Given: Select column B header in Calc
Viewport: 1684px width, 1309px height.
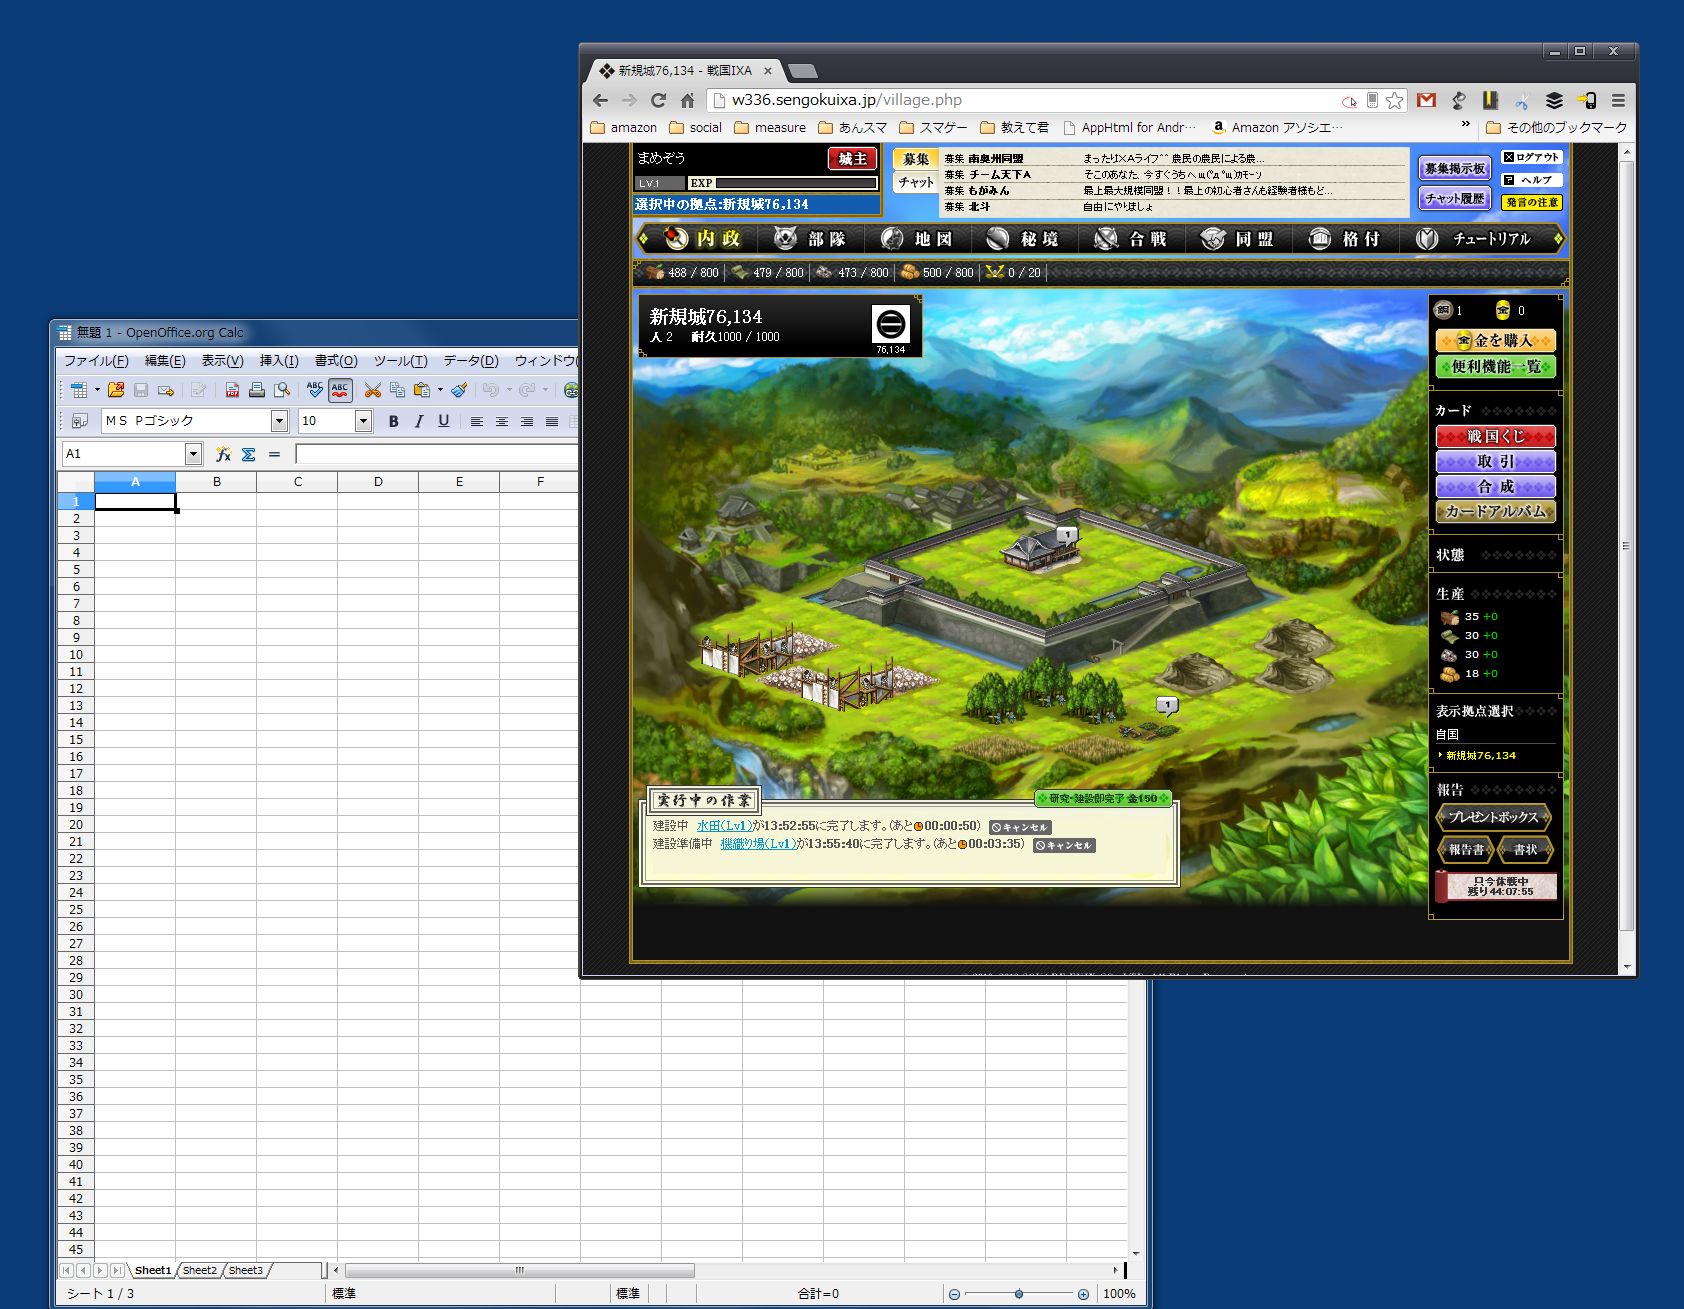Looking at the screenshot, I should [216, 482].
